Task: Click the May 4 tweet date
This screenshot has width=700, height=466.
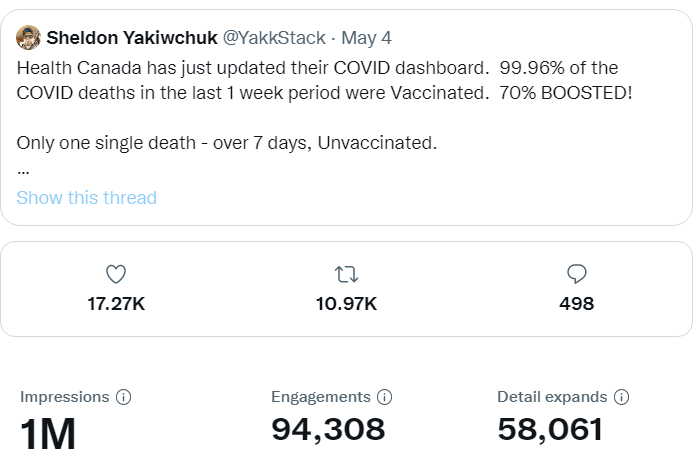Action: [366, 38]
